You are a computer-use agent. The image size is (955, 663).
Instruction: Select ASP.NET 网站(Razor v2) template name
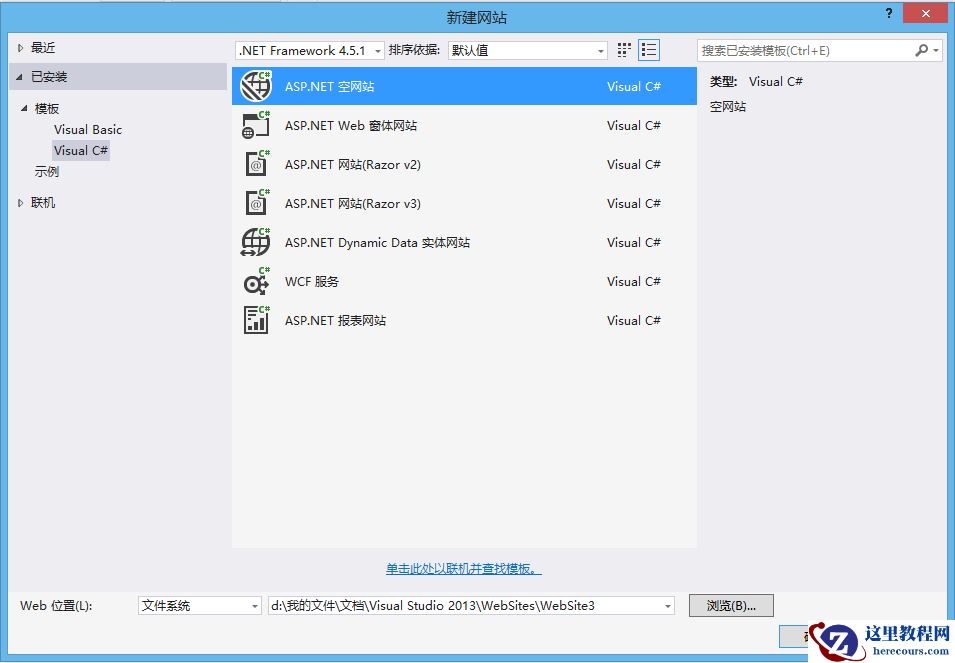tap(353, 164)
